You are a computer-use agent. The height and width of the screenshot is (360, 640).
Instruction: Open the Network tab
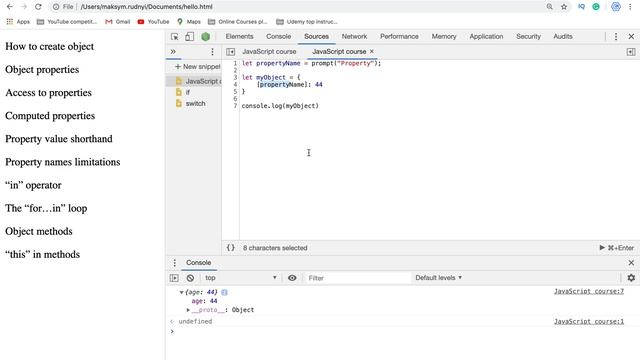coord(354,36)
